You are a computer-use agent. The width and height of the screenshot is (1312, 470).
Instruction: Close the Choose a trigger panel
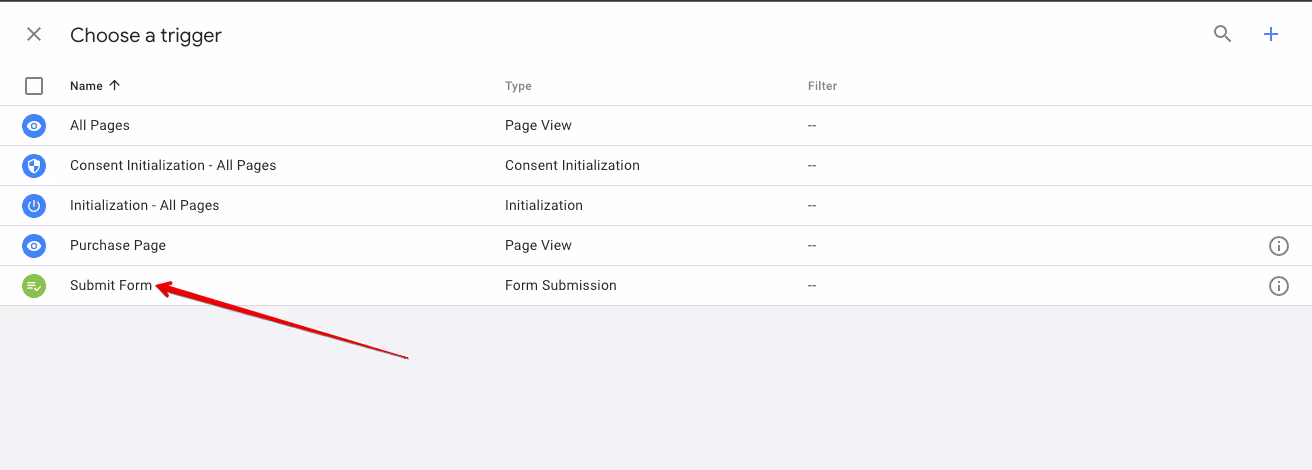(x=34, y=35)
